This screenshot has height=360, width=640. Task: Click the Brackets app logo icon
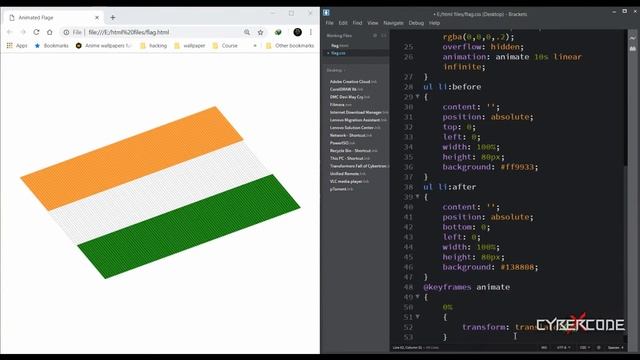(x=326, y=13)
